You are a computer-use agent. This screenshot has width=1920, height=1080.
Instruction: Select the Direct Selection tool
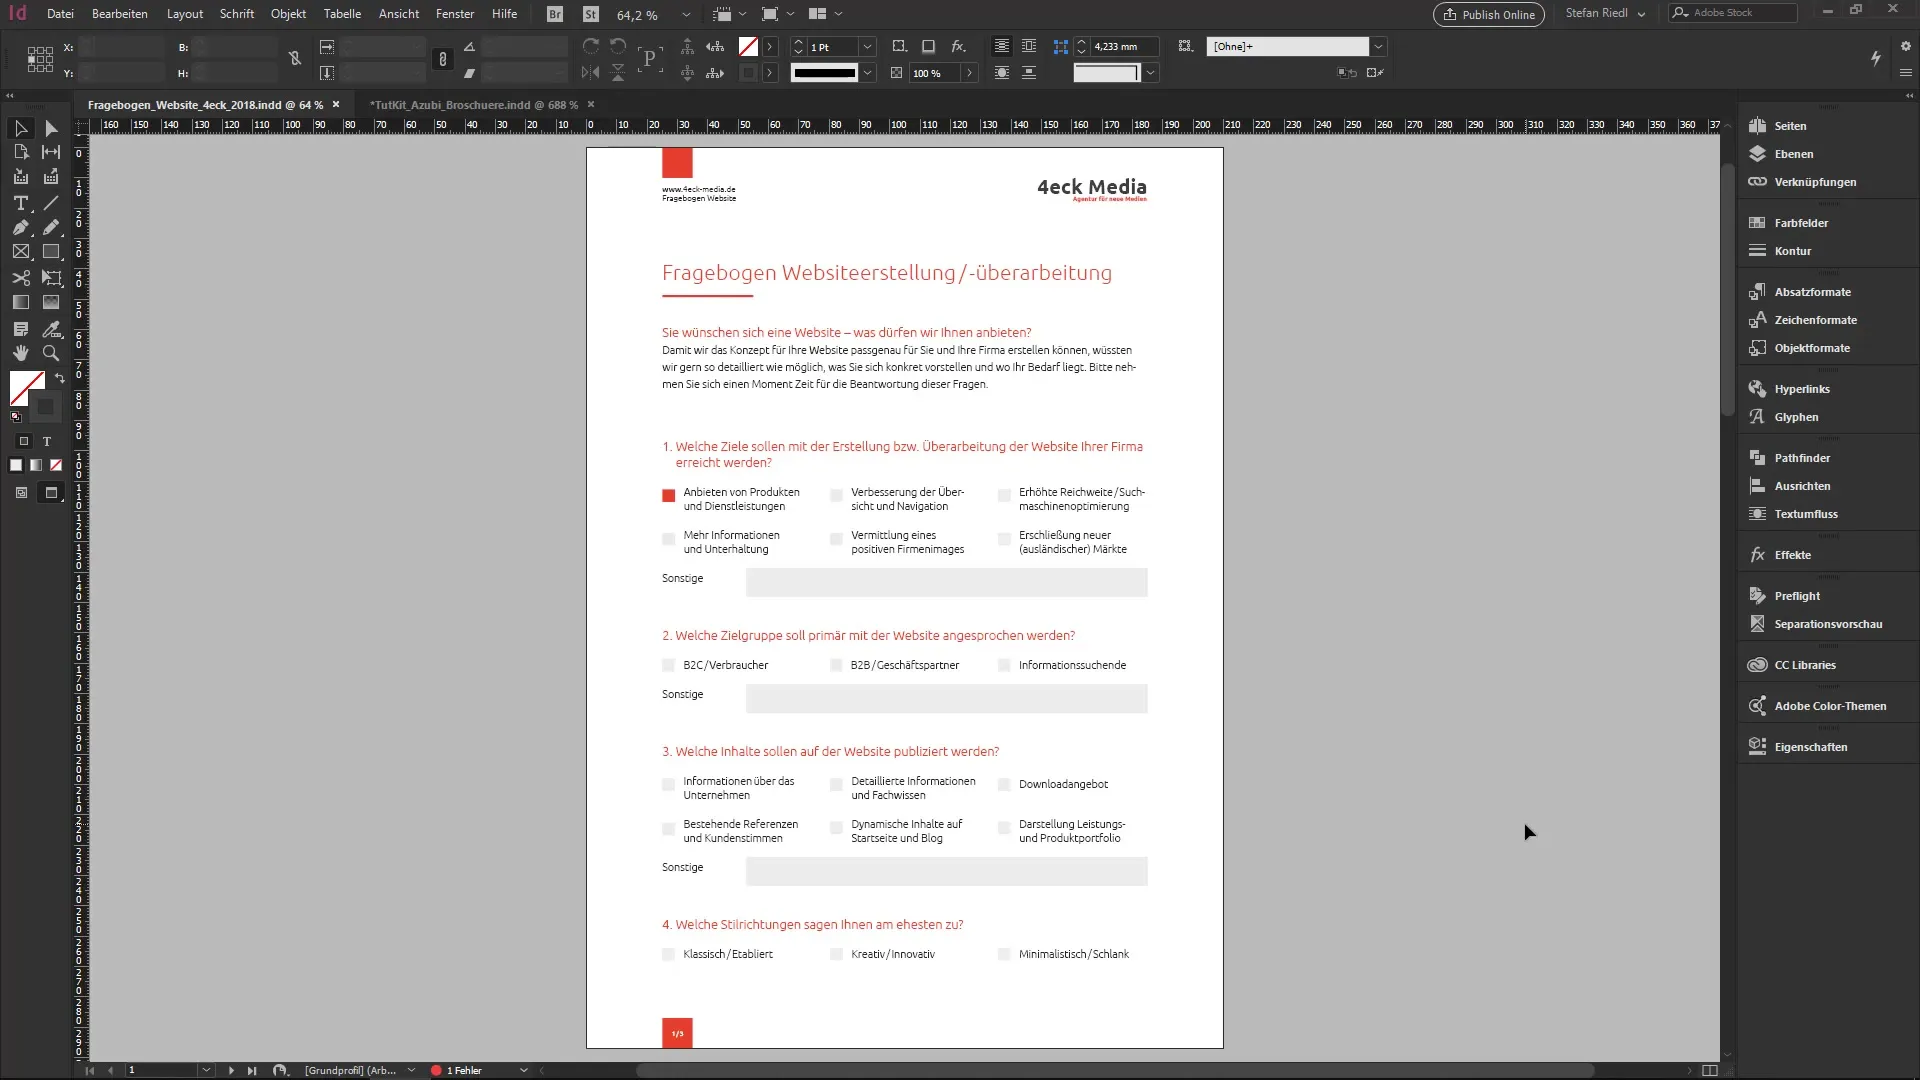[51, 128]
